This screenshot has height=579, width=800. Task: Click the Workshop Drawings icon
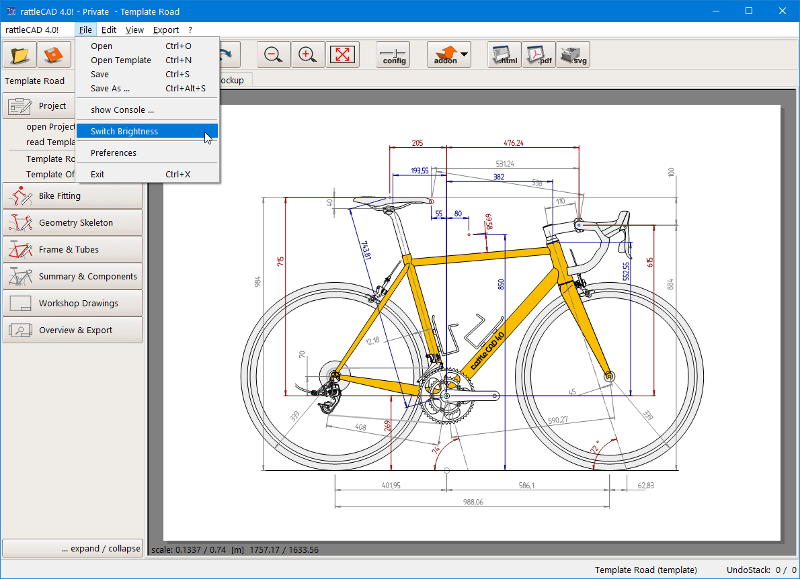tap(20, 304)
